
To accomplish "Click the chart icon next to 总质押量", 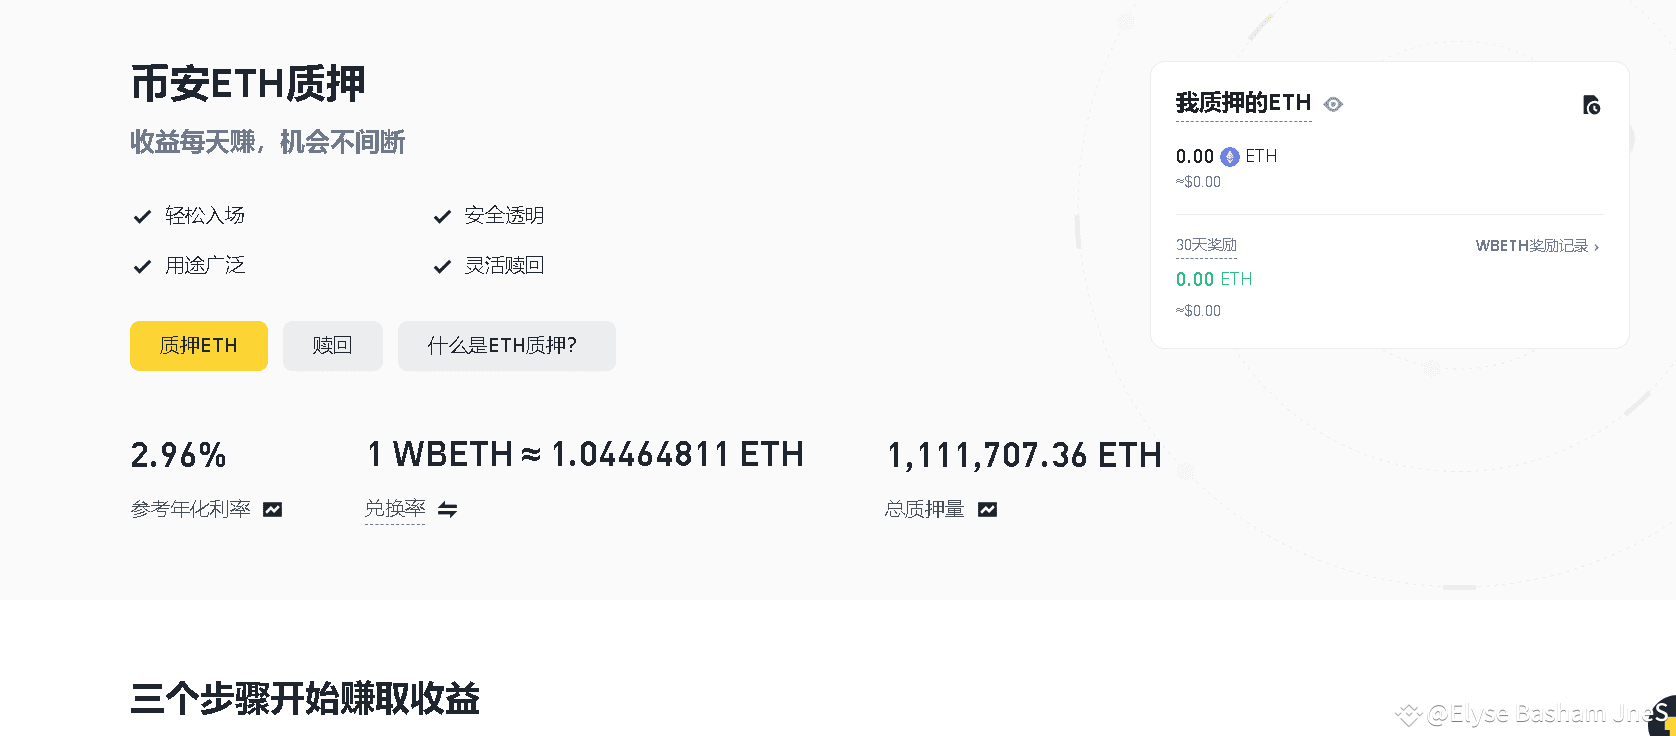I will coord(987,509).
